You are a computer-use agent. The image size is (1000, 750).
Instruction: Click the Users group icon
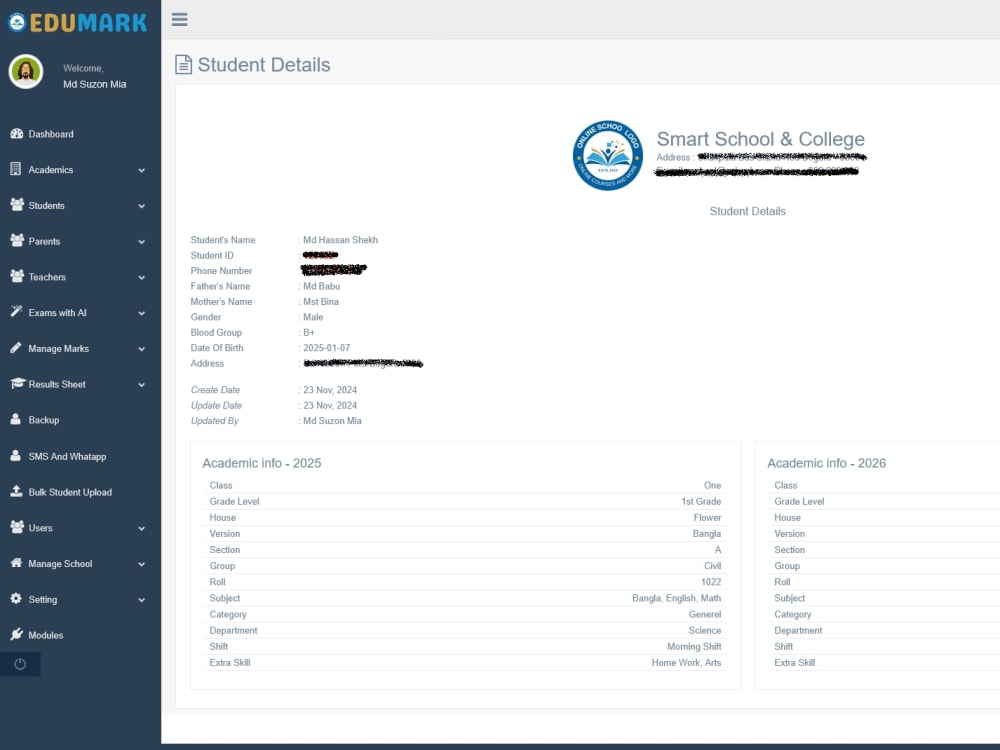(17, 527)
